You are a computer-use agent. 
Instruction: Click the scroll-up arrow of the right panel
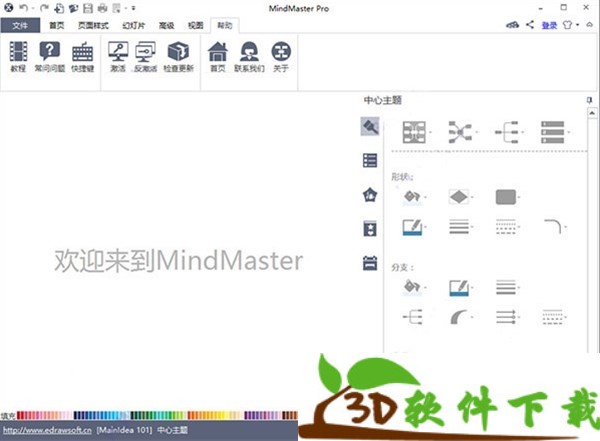(592, 113)
